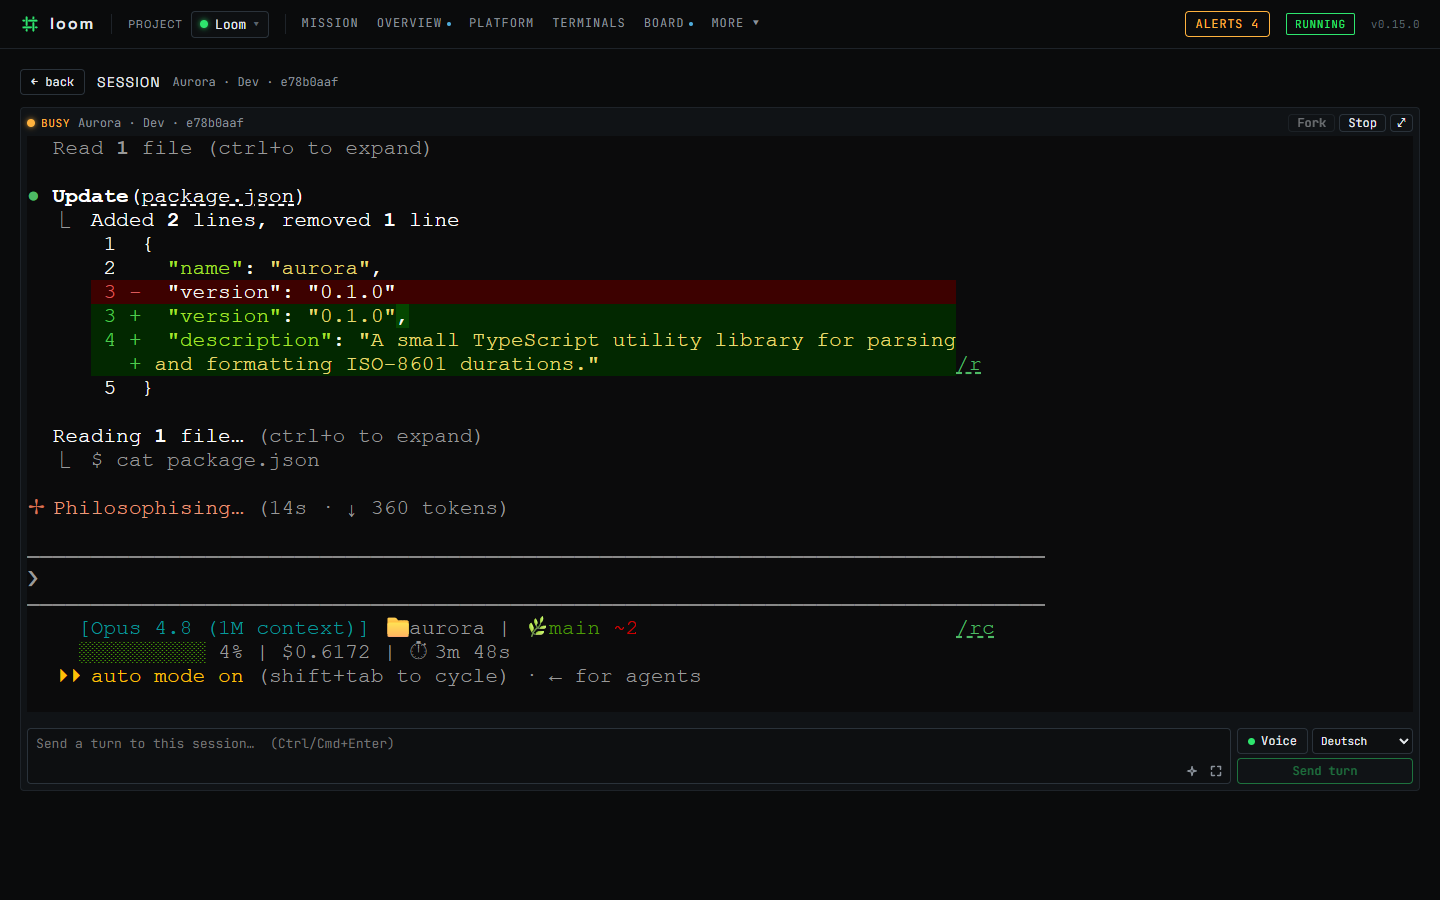Click the '[Opus 4.8 (1M context)]' label
Screen dimensions: 1440x900
(224, 628)
